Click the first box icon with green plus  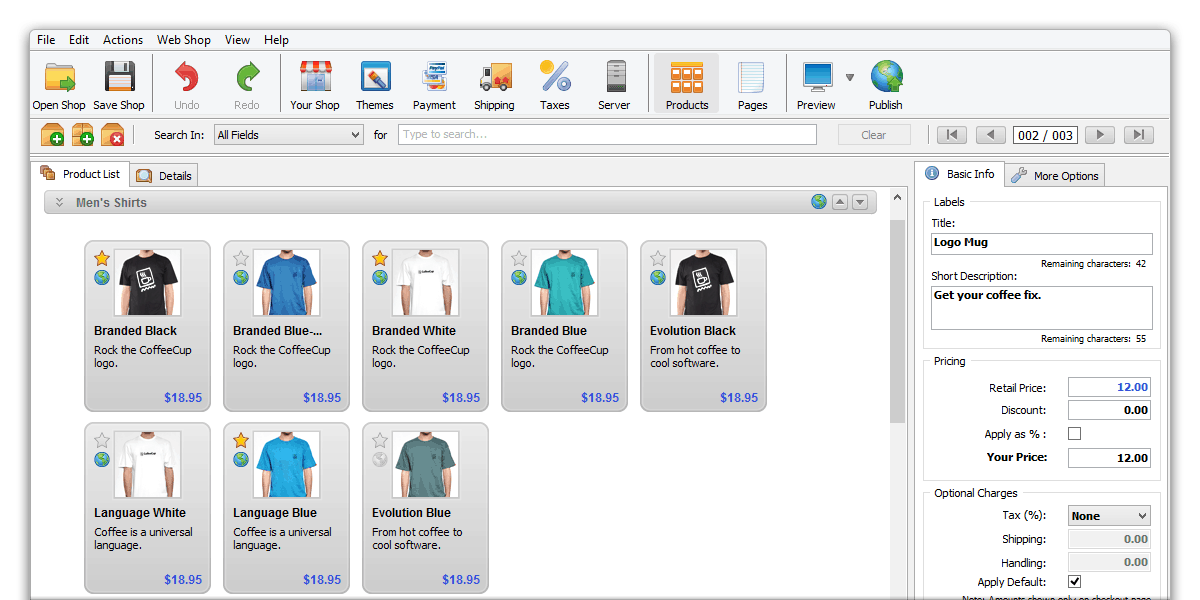(52, 135)
